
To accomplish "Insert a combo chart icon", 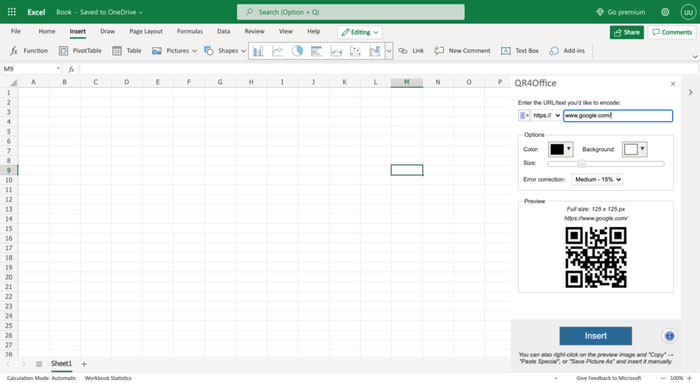I will pyautogui.click(x=375, y=51).
